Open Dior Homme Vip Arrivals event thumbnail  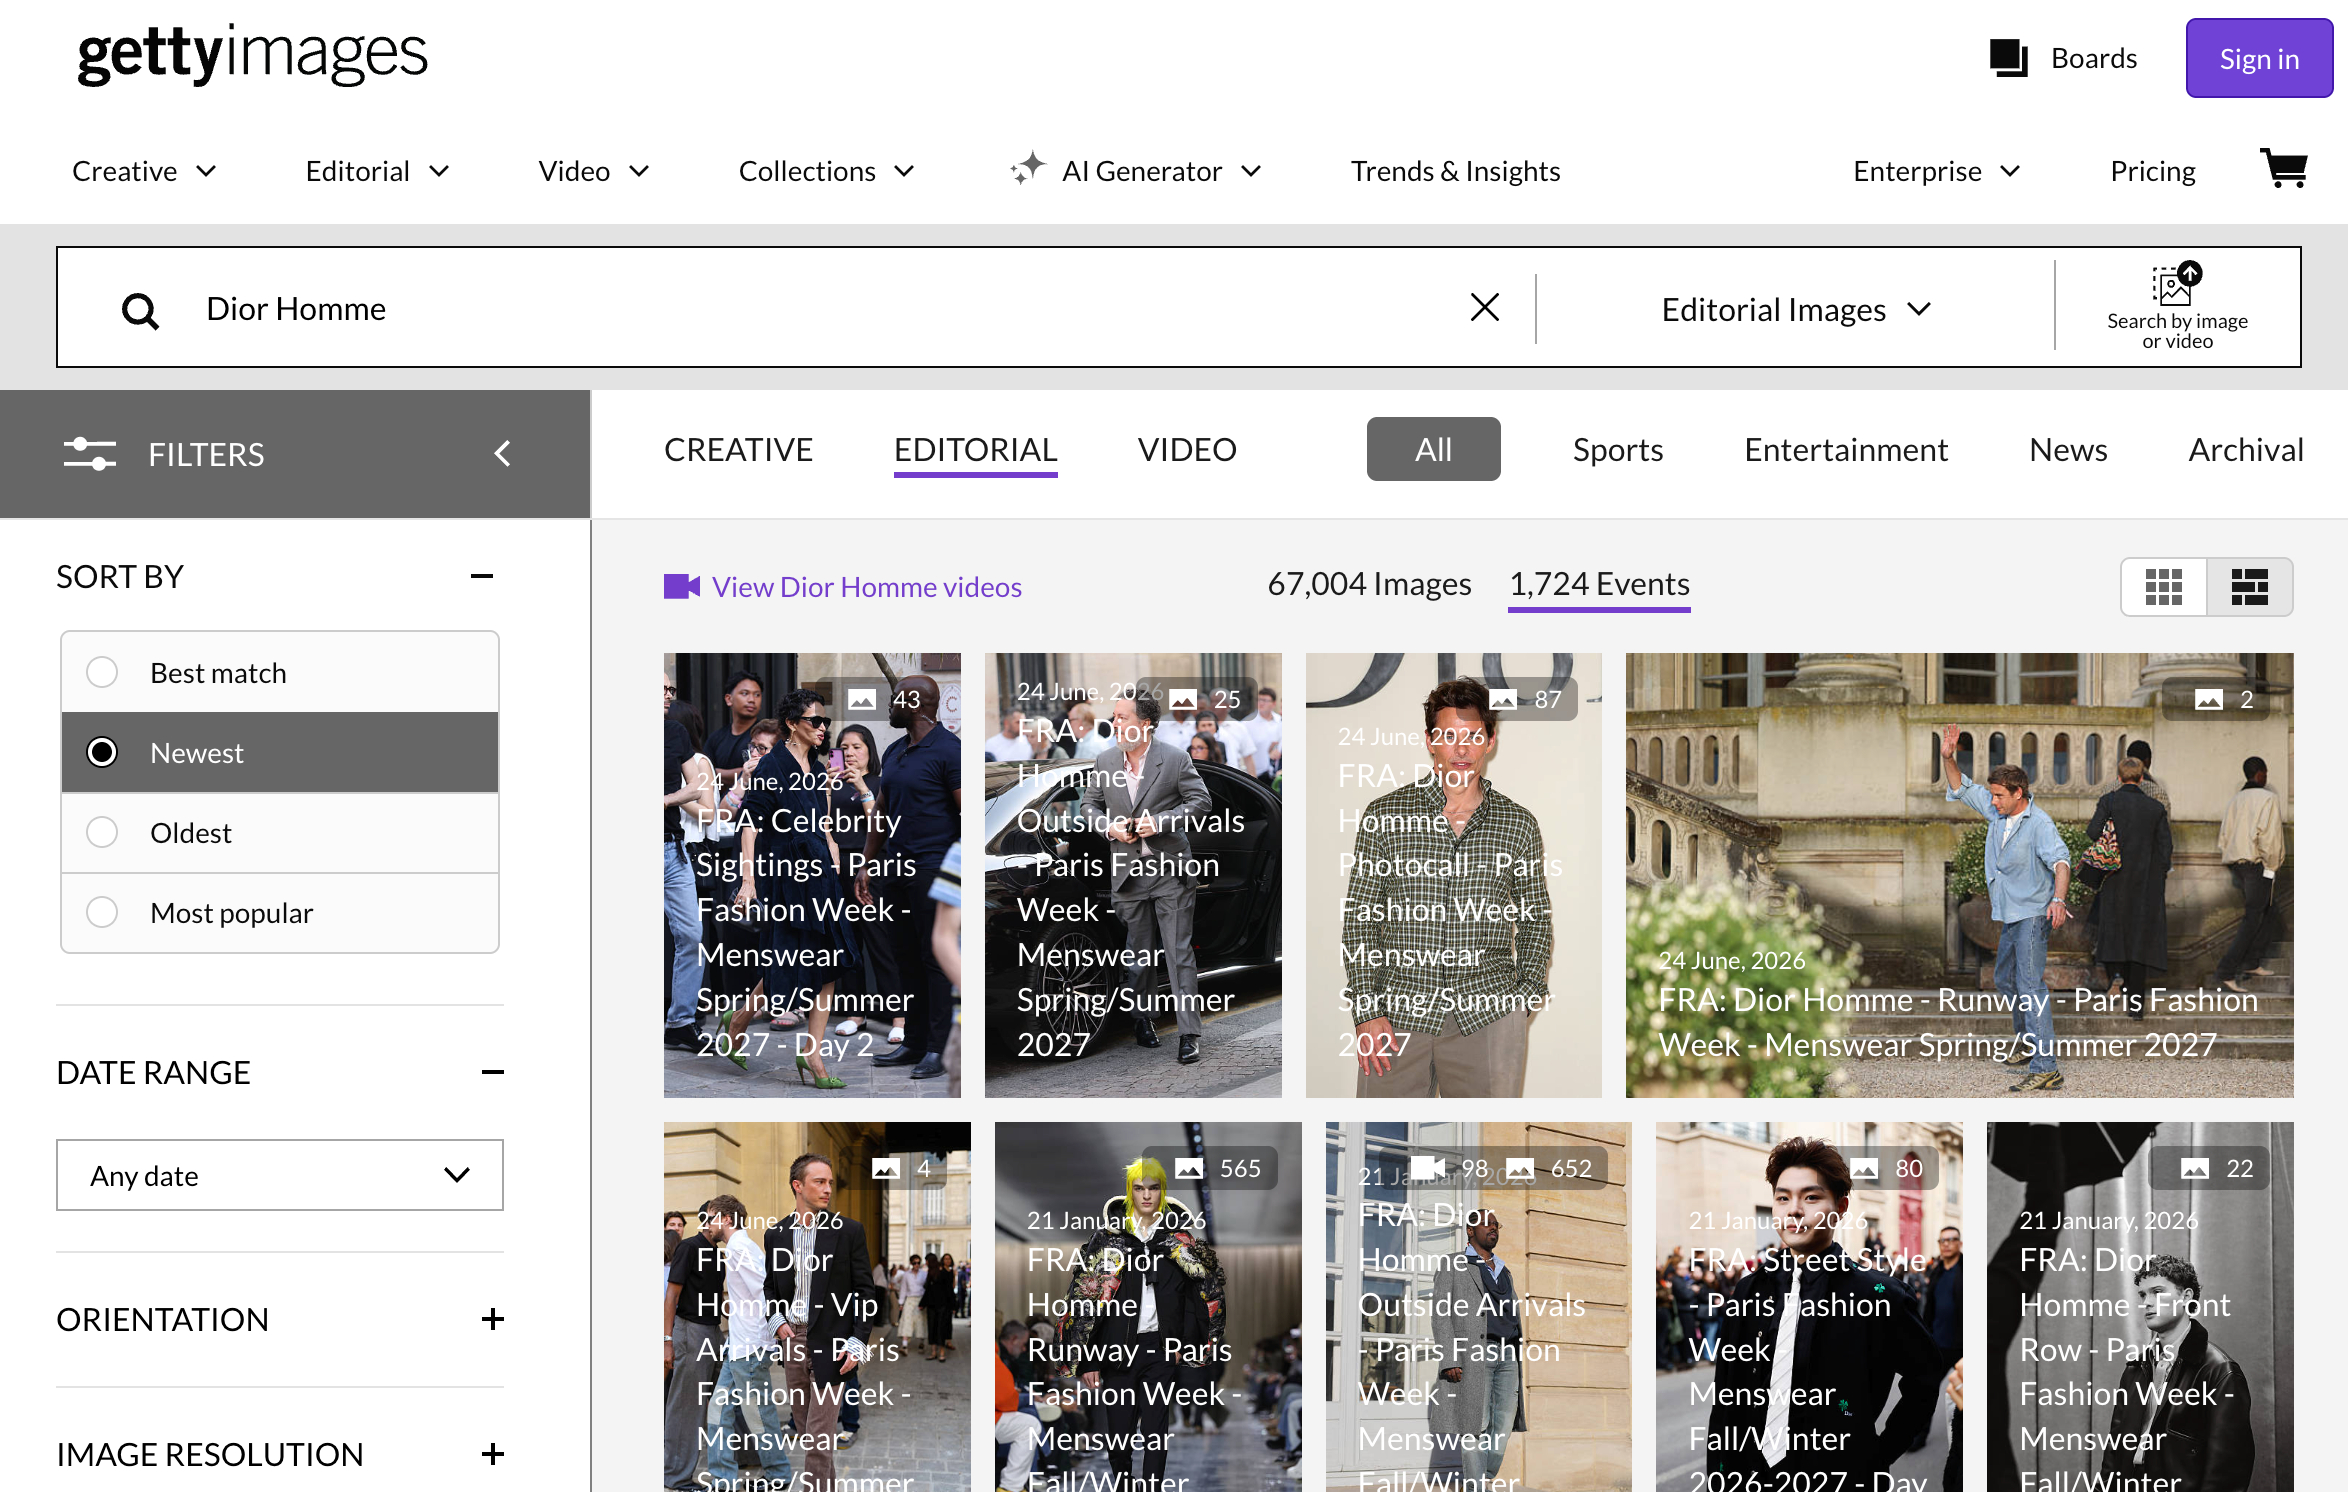pos(817,1307)
